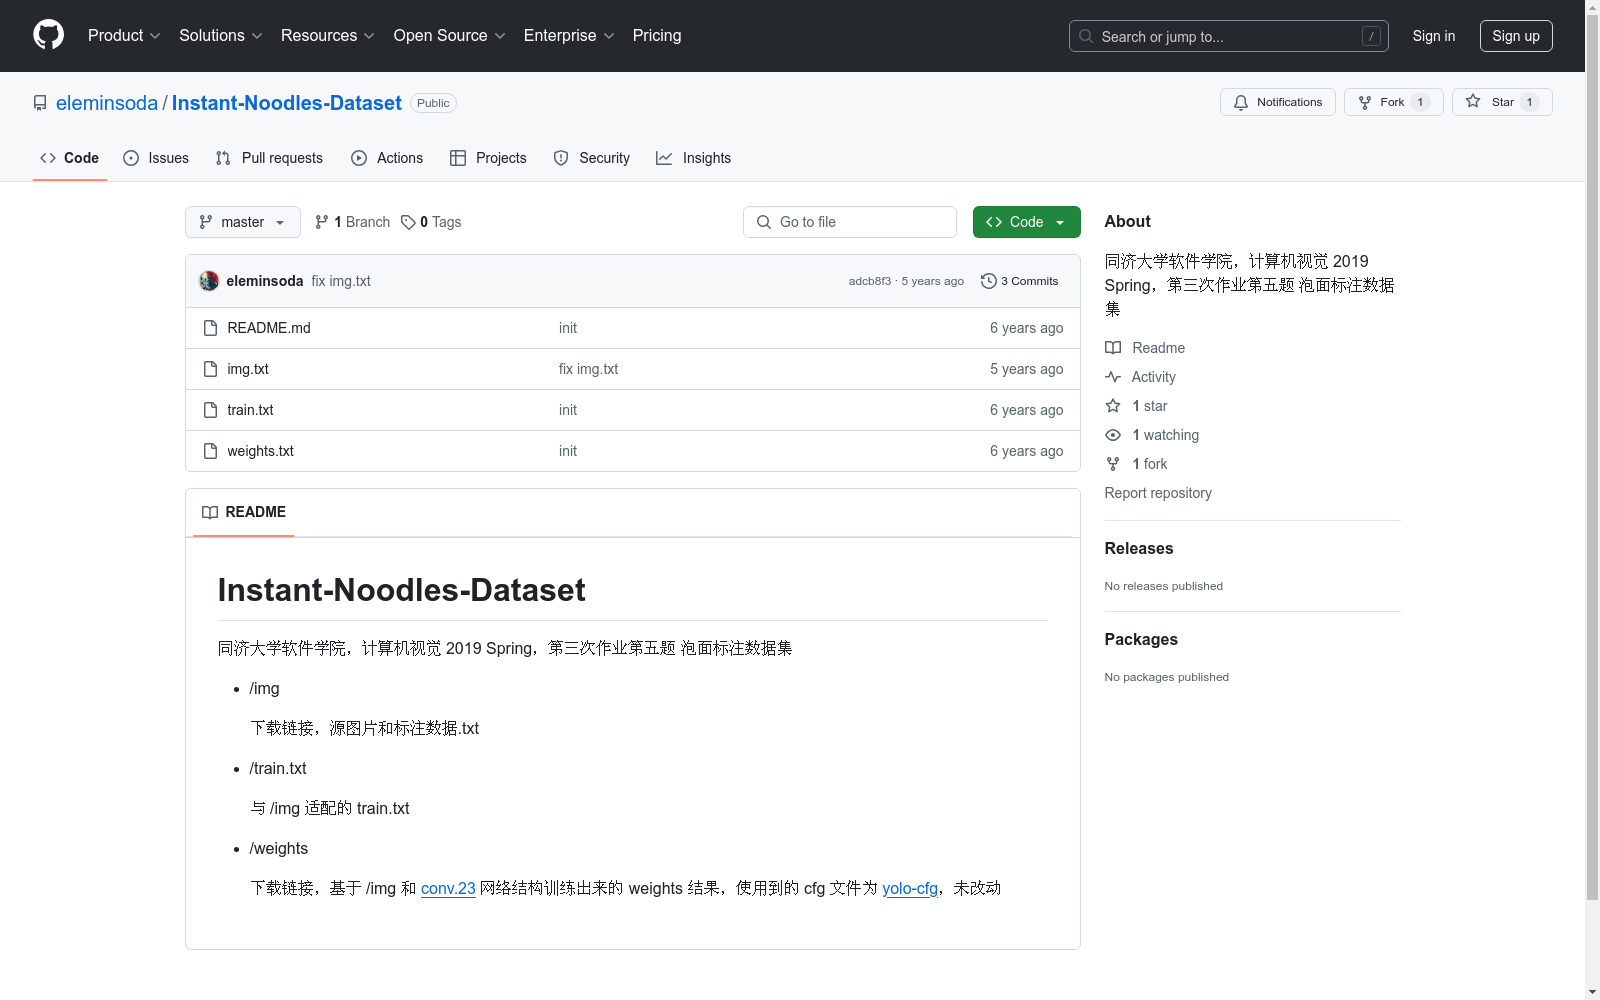Click the Search or jump to field

coord(1229,36)
